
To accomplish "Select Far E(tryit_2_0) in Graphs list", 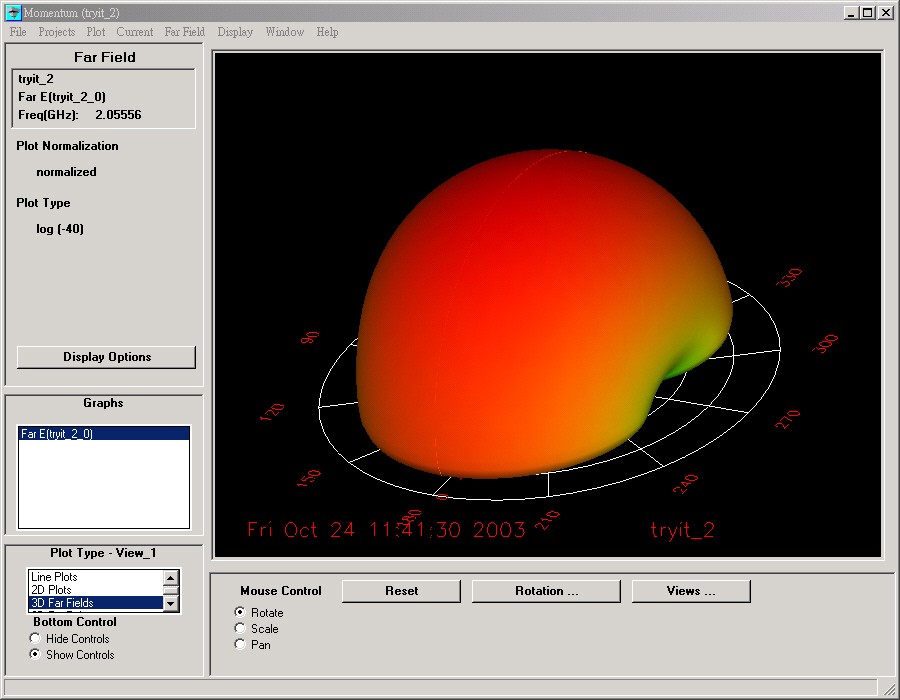I will pos(104,434).
